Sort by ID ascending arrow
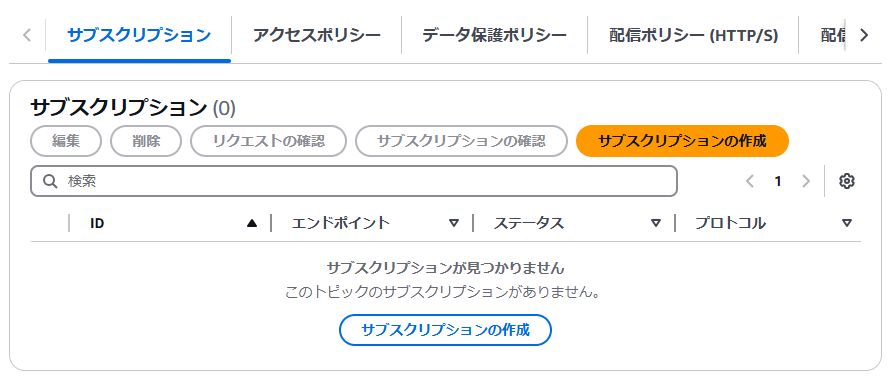The height and width of the screenshot is (386, 892). [252, 223]
